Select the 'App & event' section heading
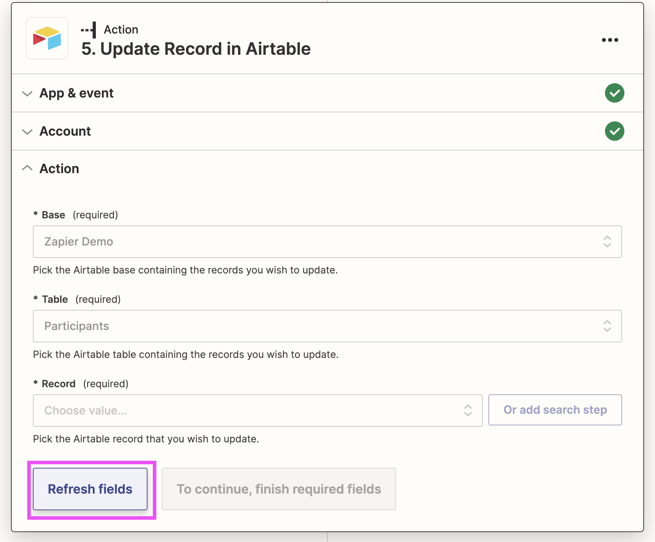The height and width of the screenshot is (542, 655). coord(76,93)
